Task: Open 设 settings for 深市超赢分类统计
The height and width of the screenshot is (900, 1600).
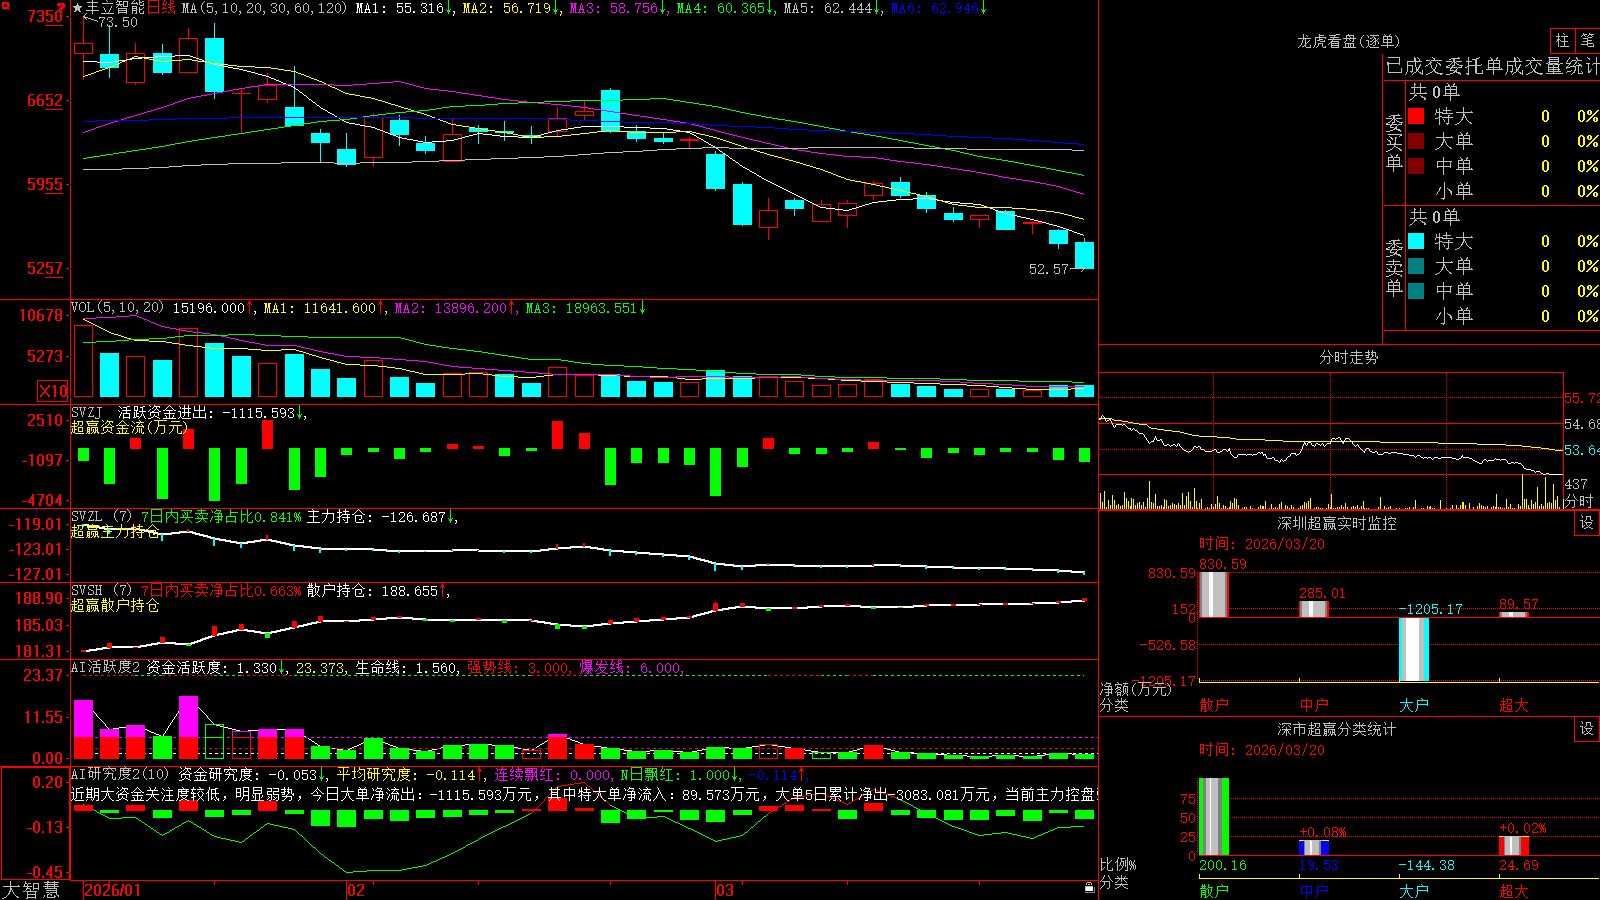Action: [x=1587, y=729]
